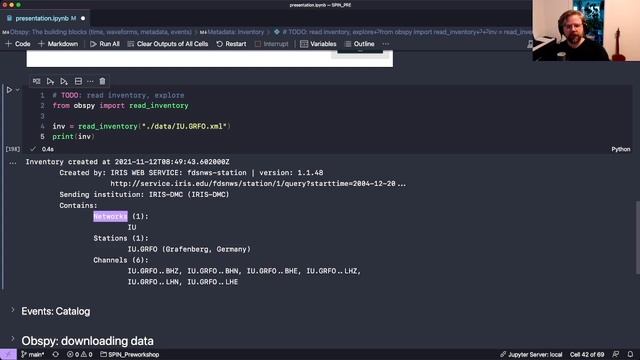Click the code line print(inv)
The height and width of the screenshot is (360, 640).
73,137
